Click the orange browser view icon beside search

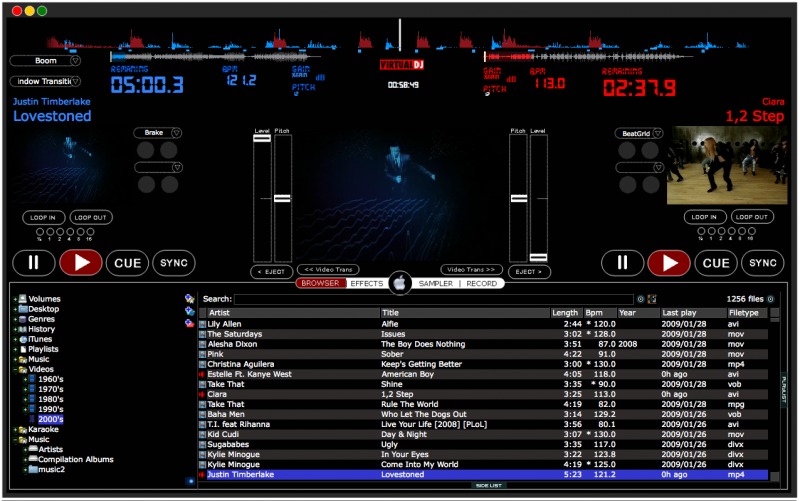coord(652,299)
